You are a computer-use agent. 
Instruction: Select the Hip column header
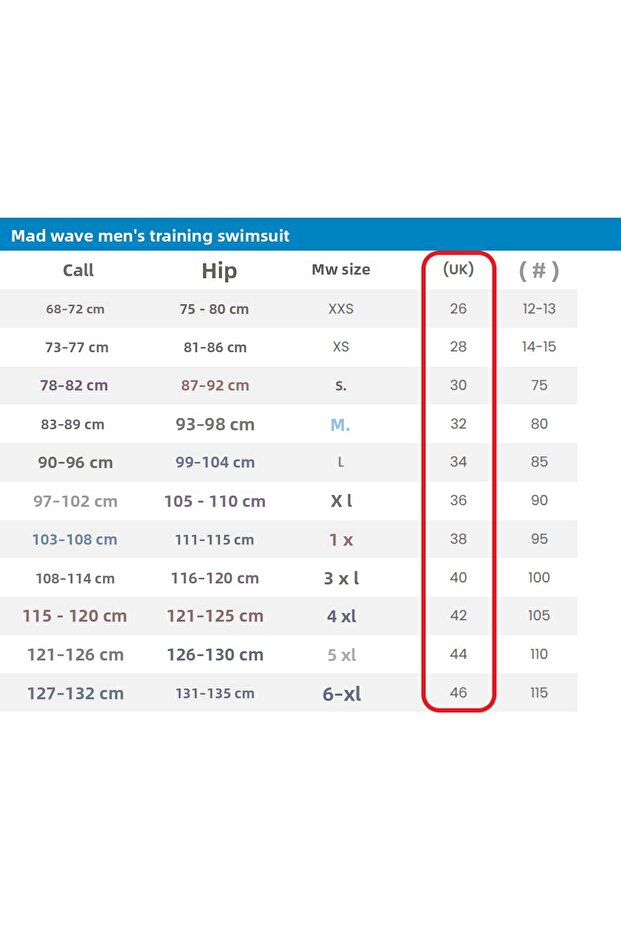(219, 271)
